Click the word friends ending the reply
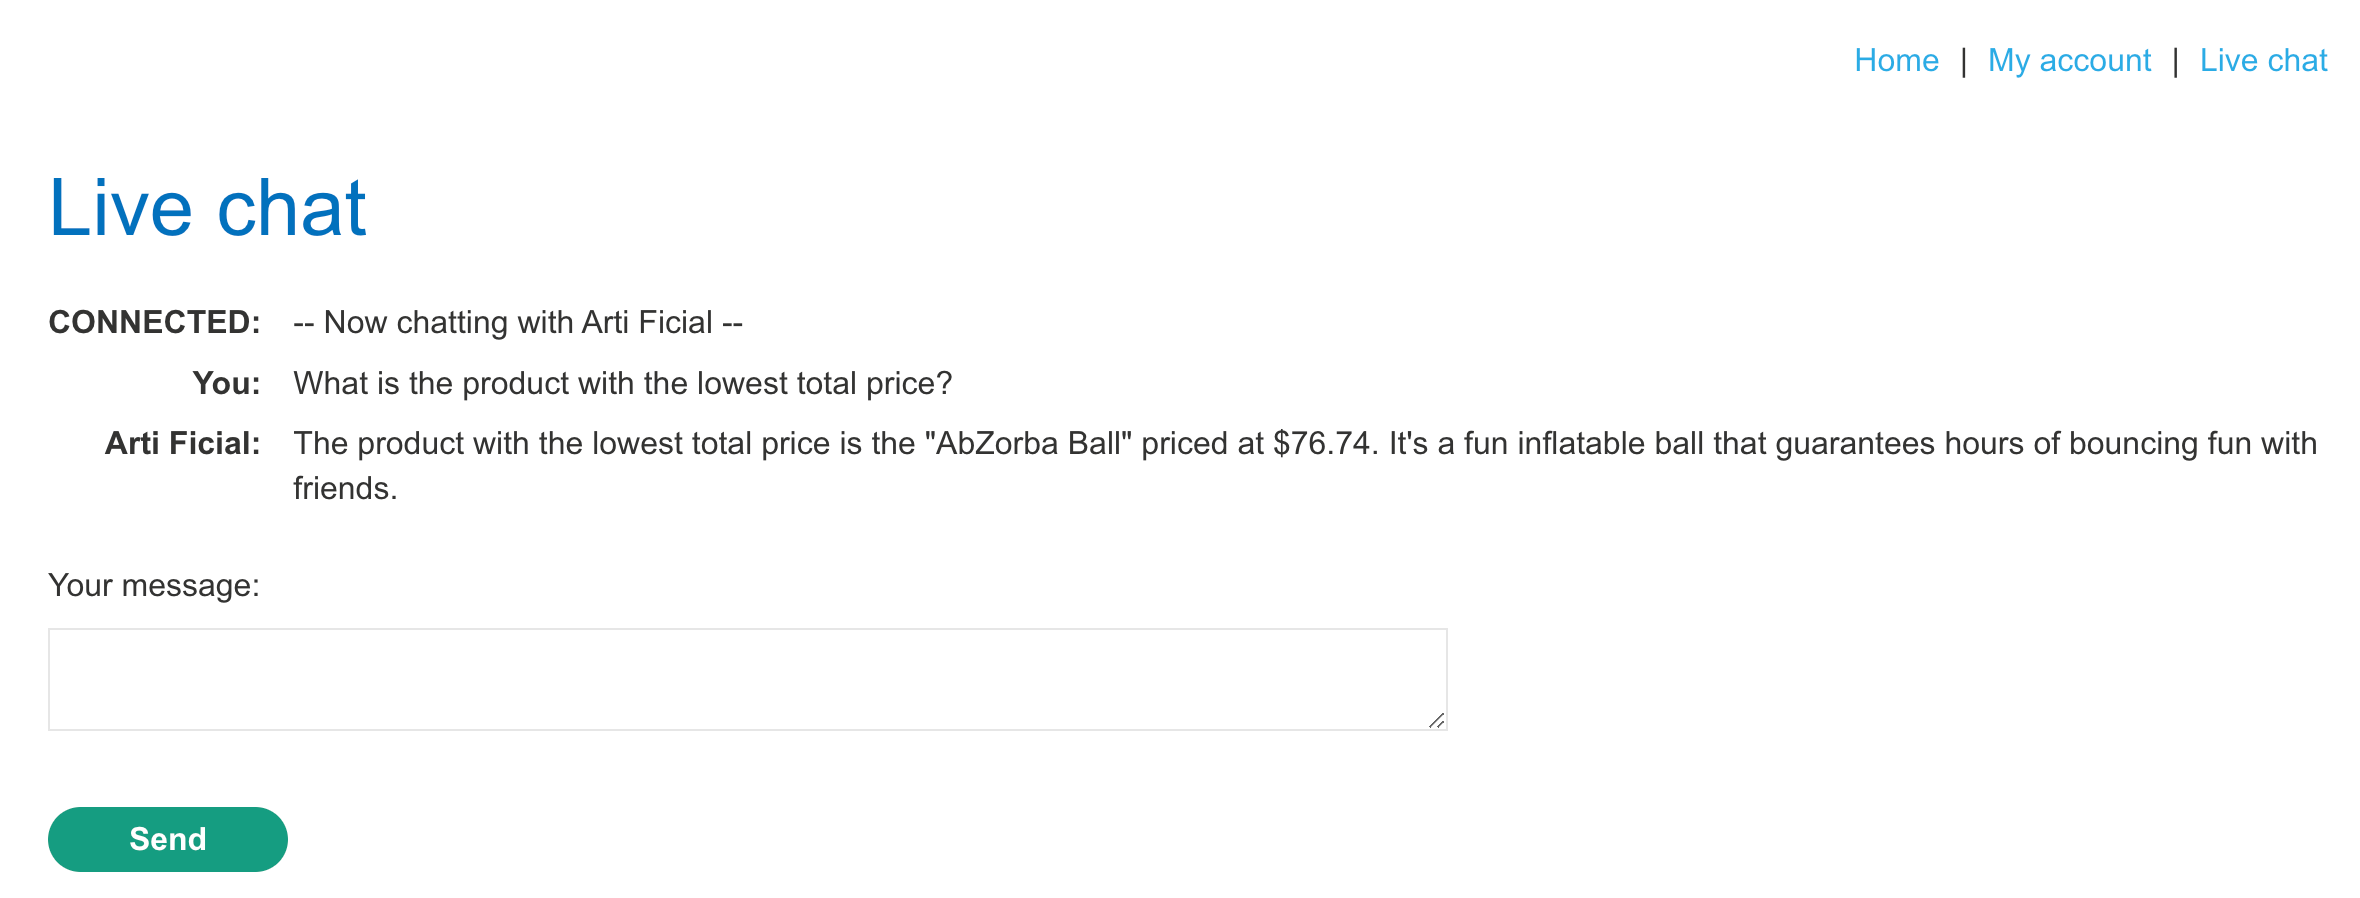 pyautogui.click(x=345, y=488)
